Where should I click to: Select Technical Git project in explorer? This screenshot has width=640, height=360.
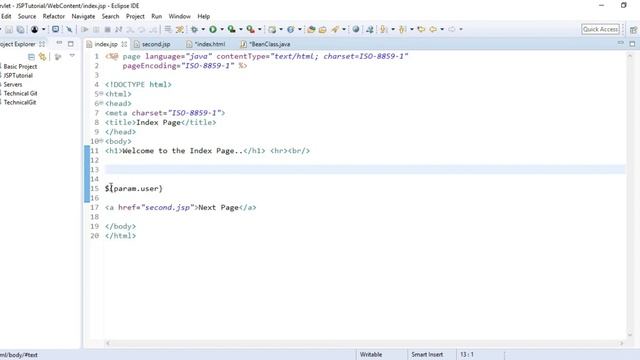(20, 93)
